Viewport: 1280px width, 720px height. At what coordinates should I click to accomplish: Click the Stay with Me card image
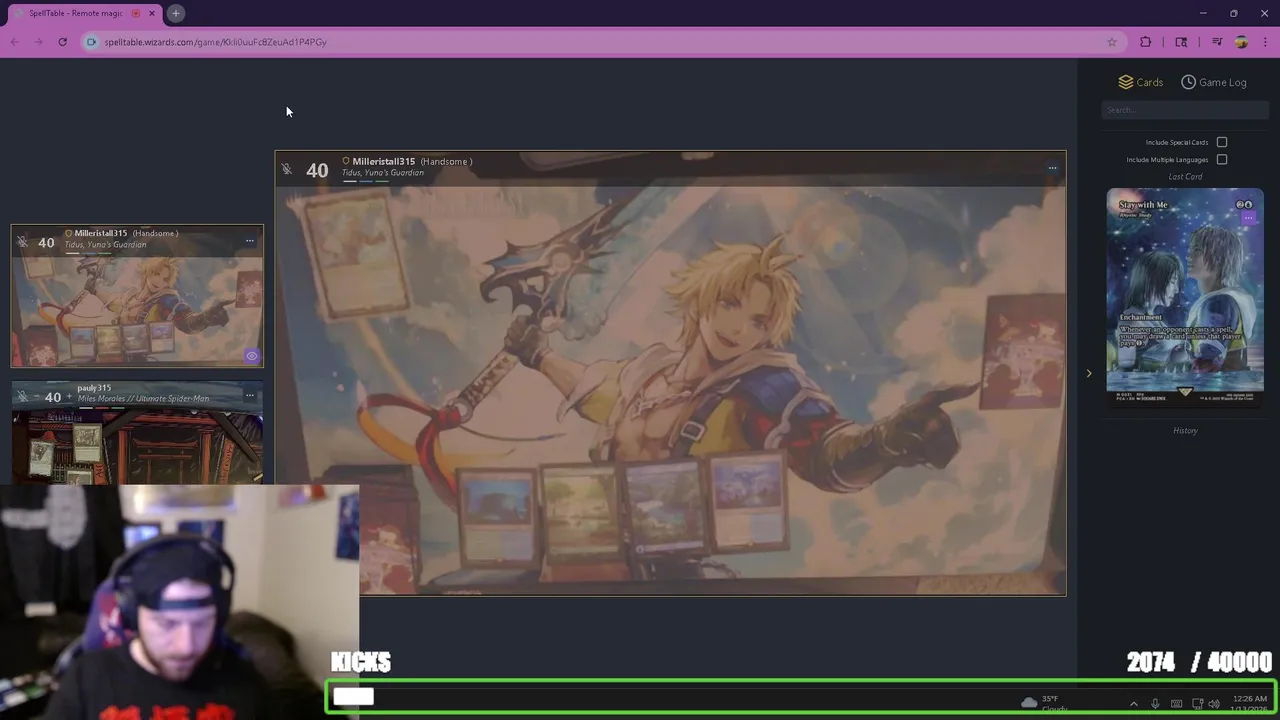tap(1185, 296)
